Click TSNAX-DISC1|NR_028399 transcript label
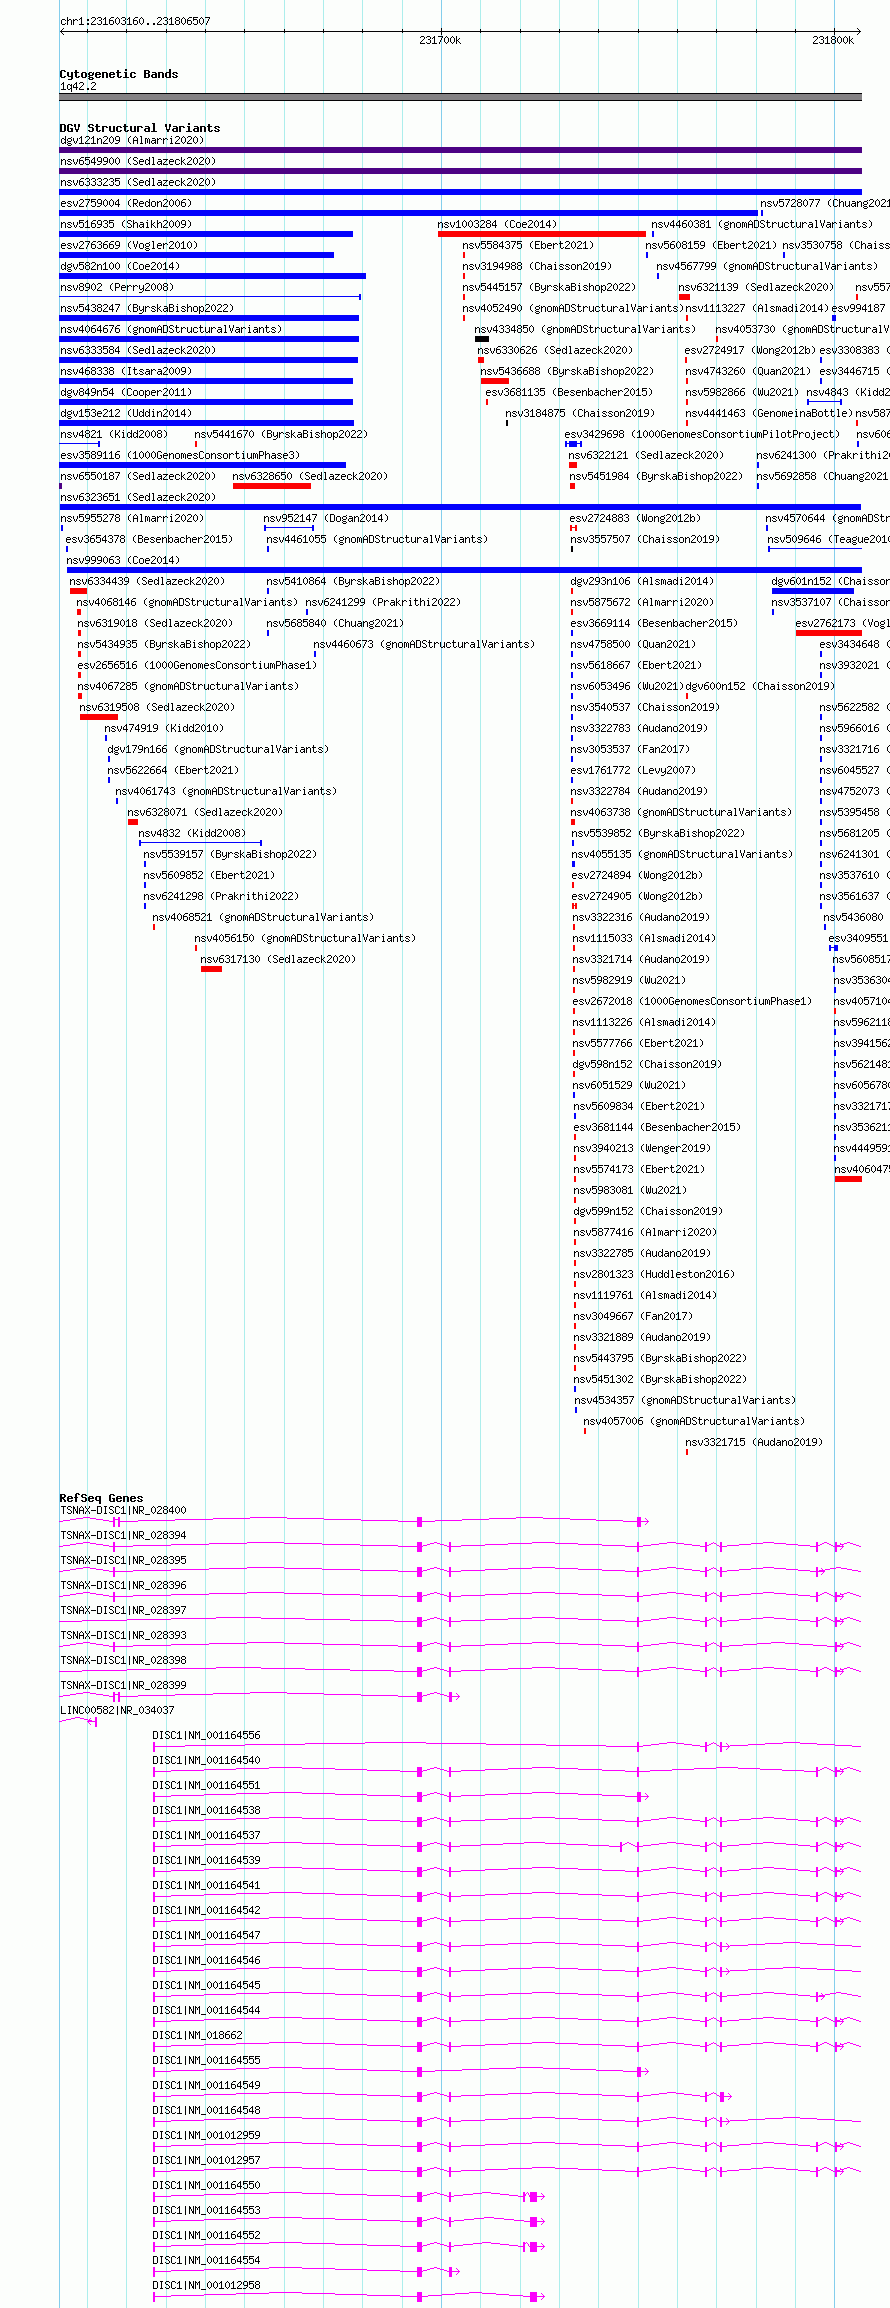This screenshot has height=2308, width=890. (x=123, y=1685)
